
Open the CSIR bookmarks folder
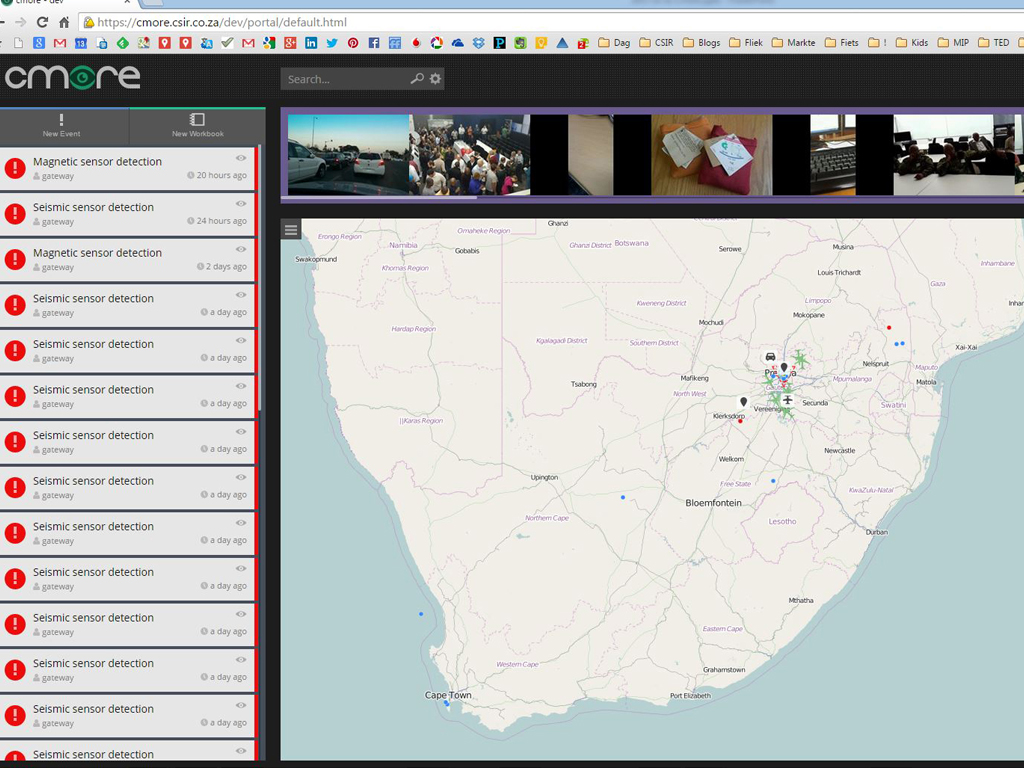point(658,43)
